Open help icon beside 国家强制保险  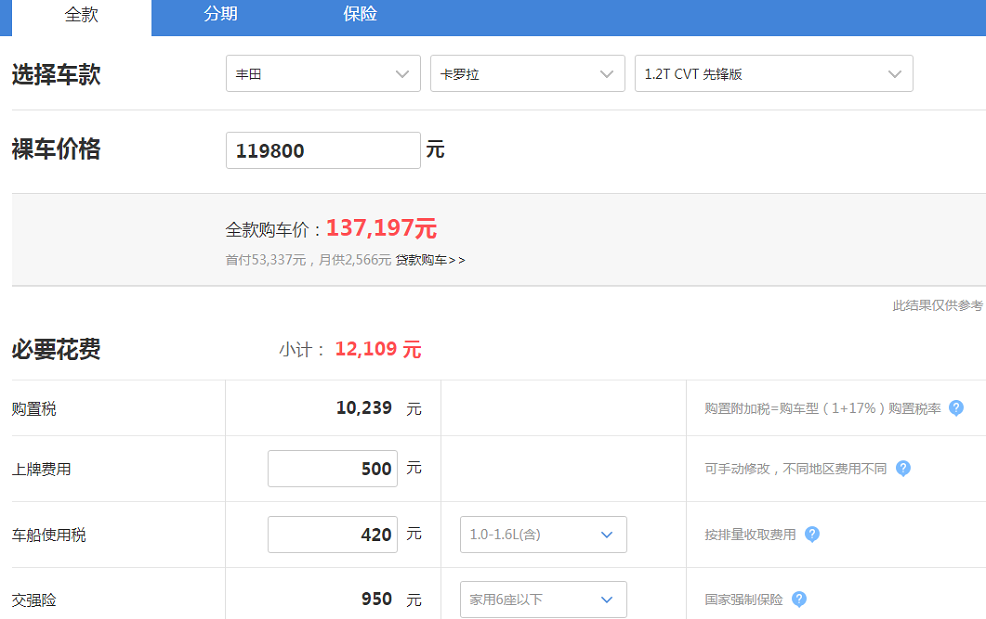pos(799,599)
